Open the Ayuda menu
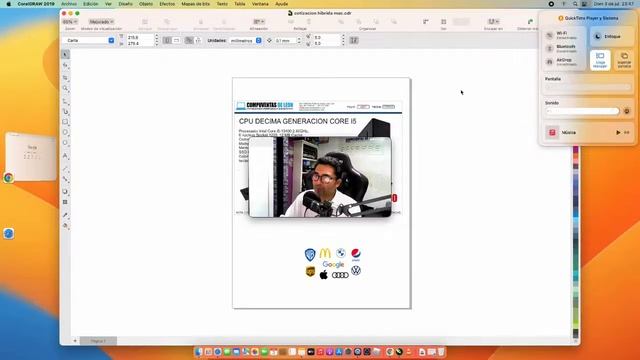The height and width of the screenshot is (360, 640). click(x=281, y=4)
